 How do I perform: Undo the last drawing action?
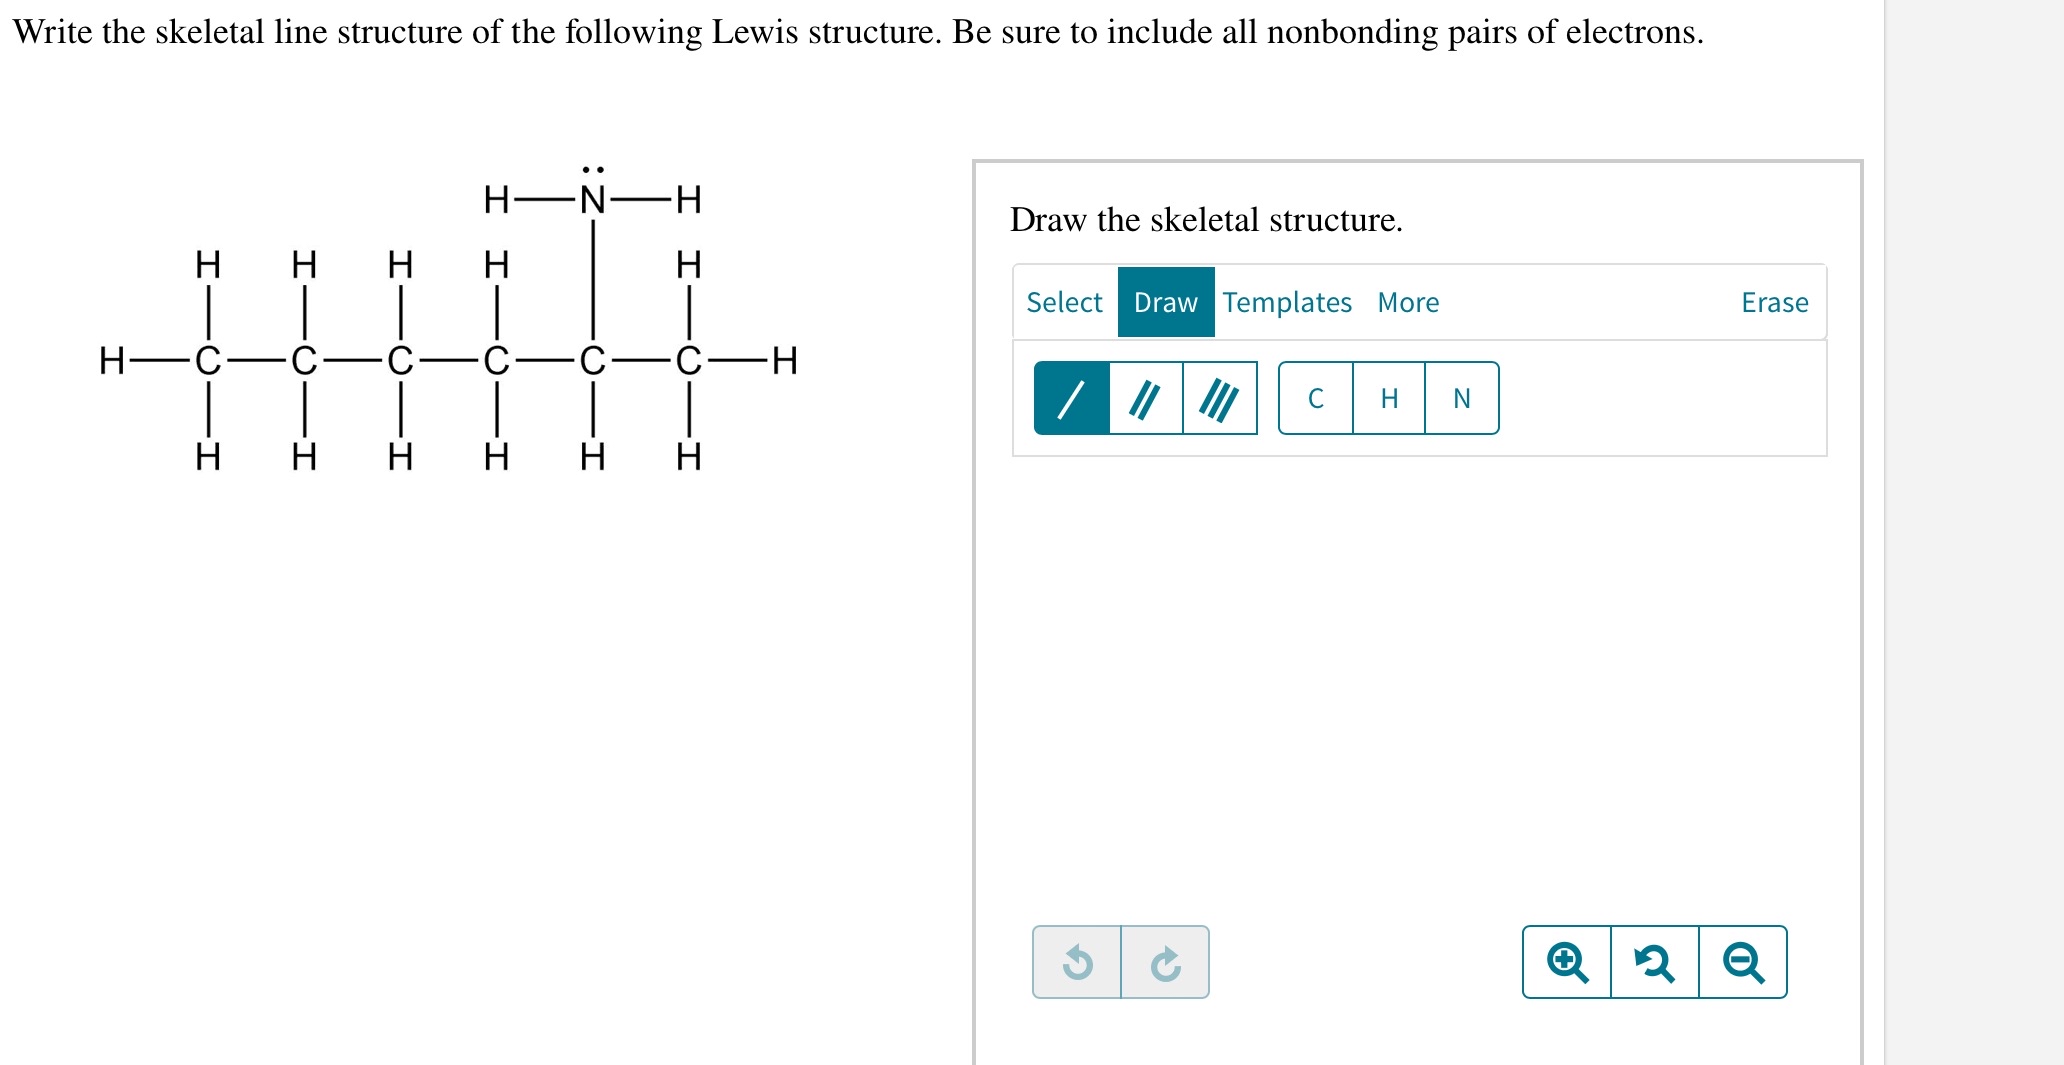pyautogui.click(x=1077, y=962)
